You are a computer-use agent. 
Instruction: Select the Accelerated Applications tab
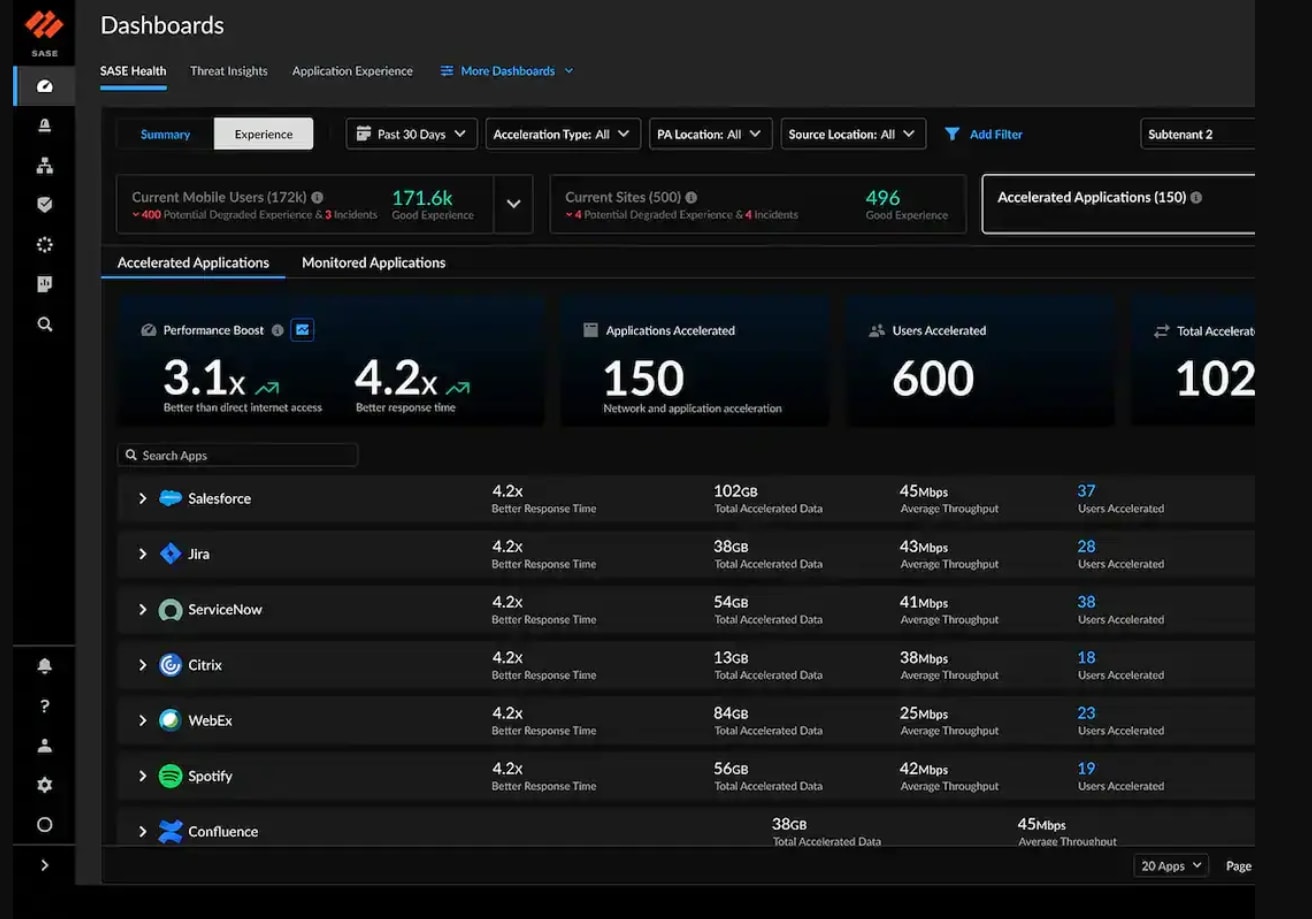click(x=193, y=263)
